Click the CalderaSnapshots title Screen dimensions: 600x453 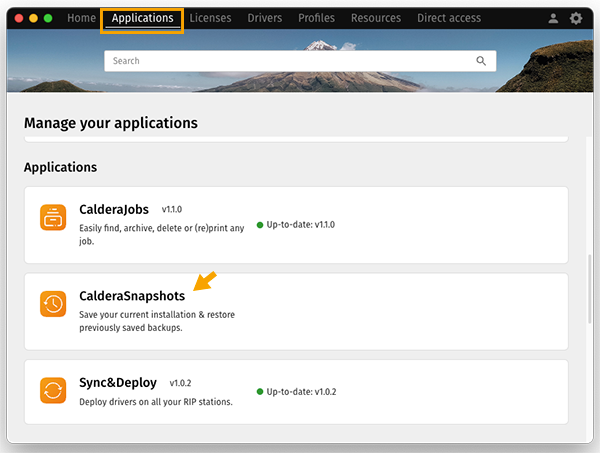tap(132, 296)
